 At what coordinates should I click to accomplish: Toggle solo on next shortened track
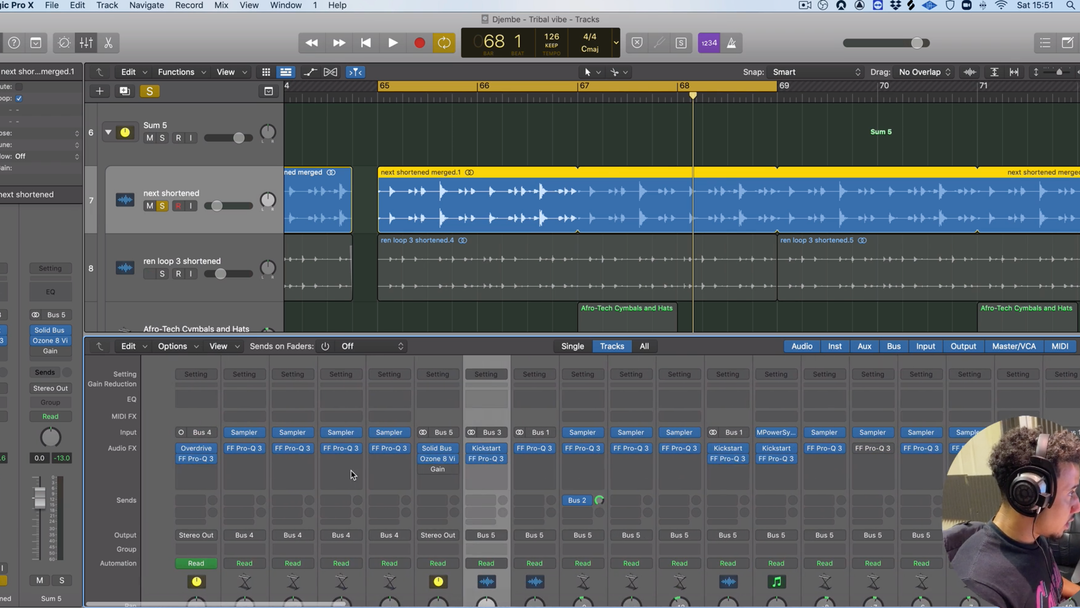click(x=162, y=206)
